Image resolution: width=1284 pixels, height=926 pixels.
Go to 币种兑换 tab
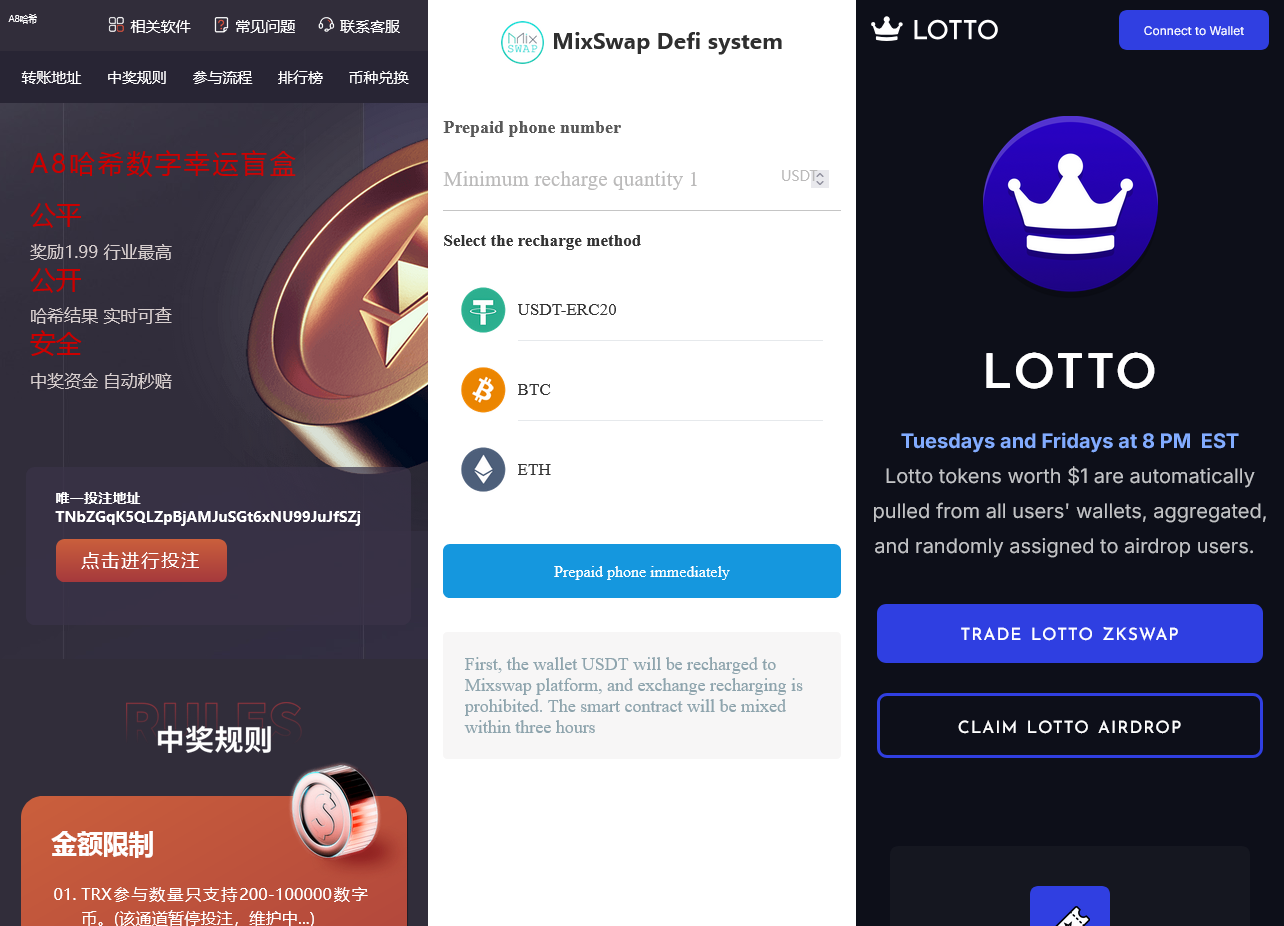(378, 77)
